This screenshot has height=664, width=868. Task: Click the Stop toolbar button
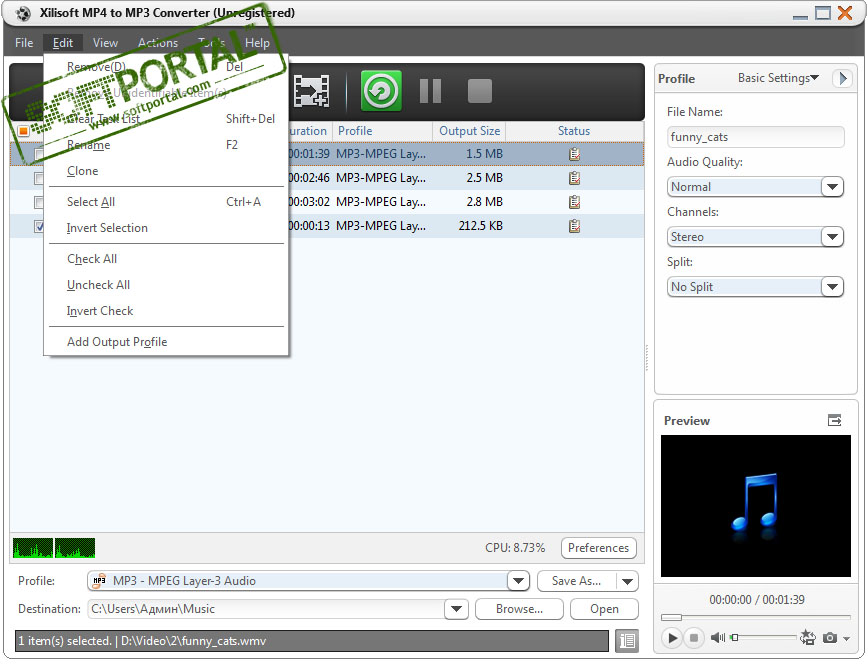coord(479,91)
